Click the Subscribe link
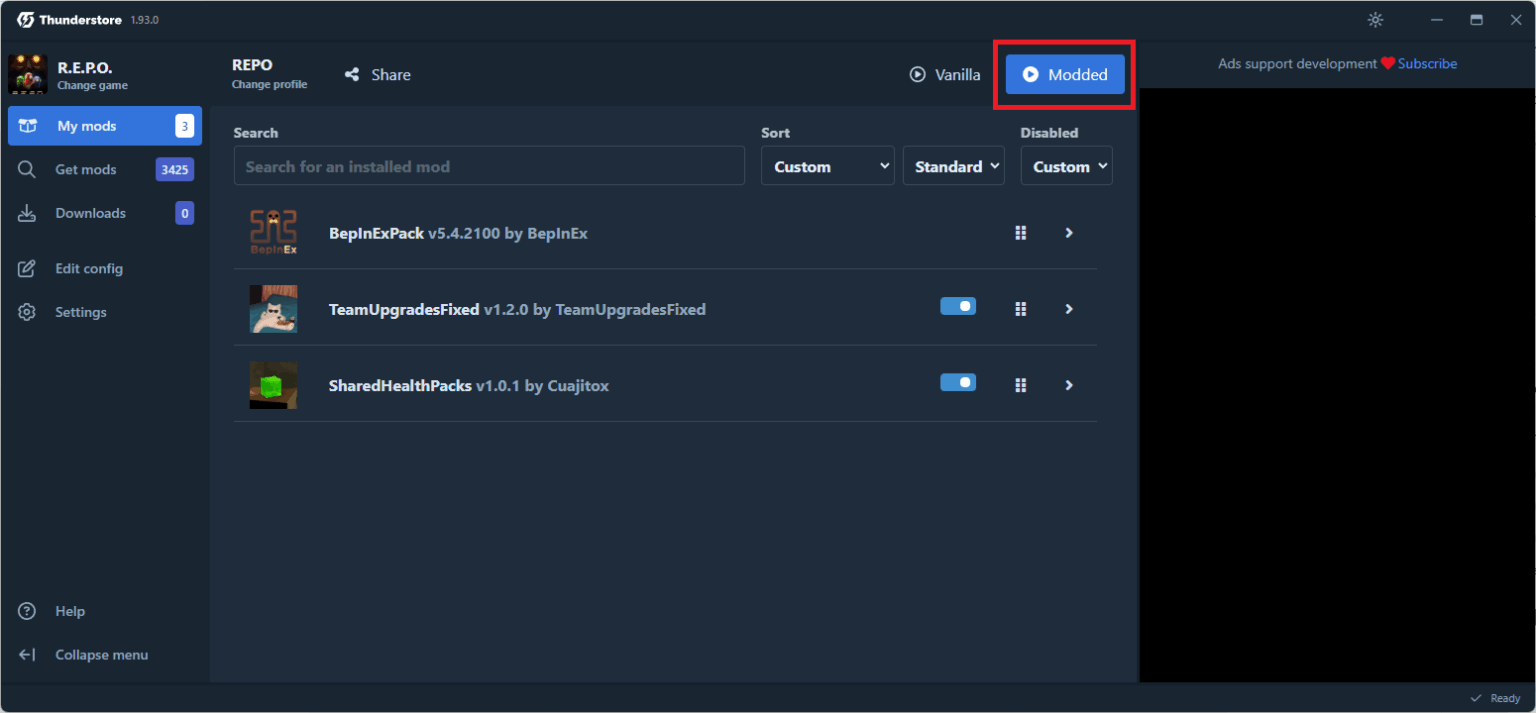Image resolution: width=1536 pixels, height=713 pixels. (x=1427, y=64)
